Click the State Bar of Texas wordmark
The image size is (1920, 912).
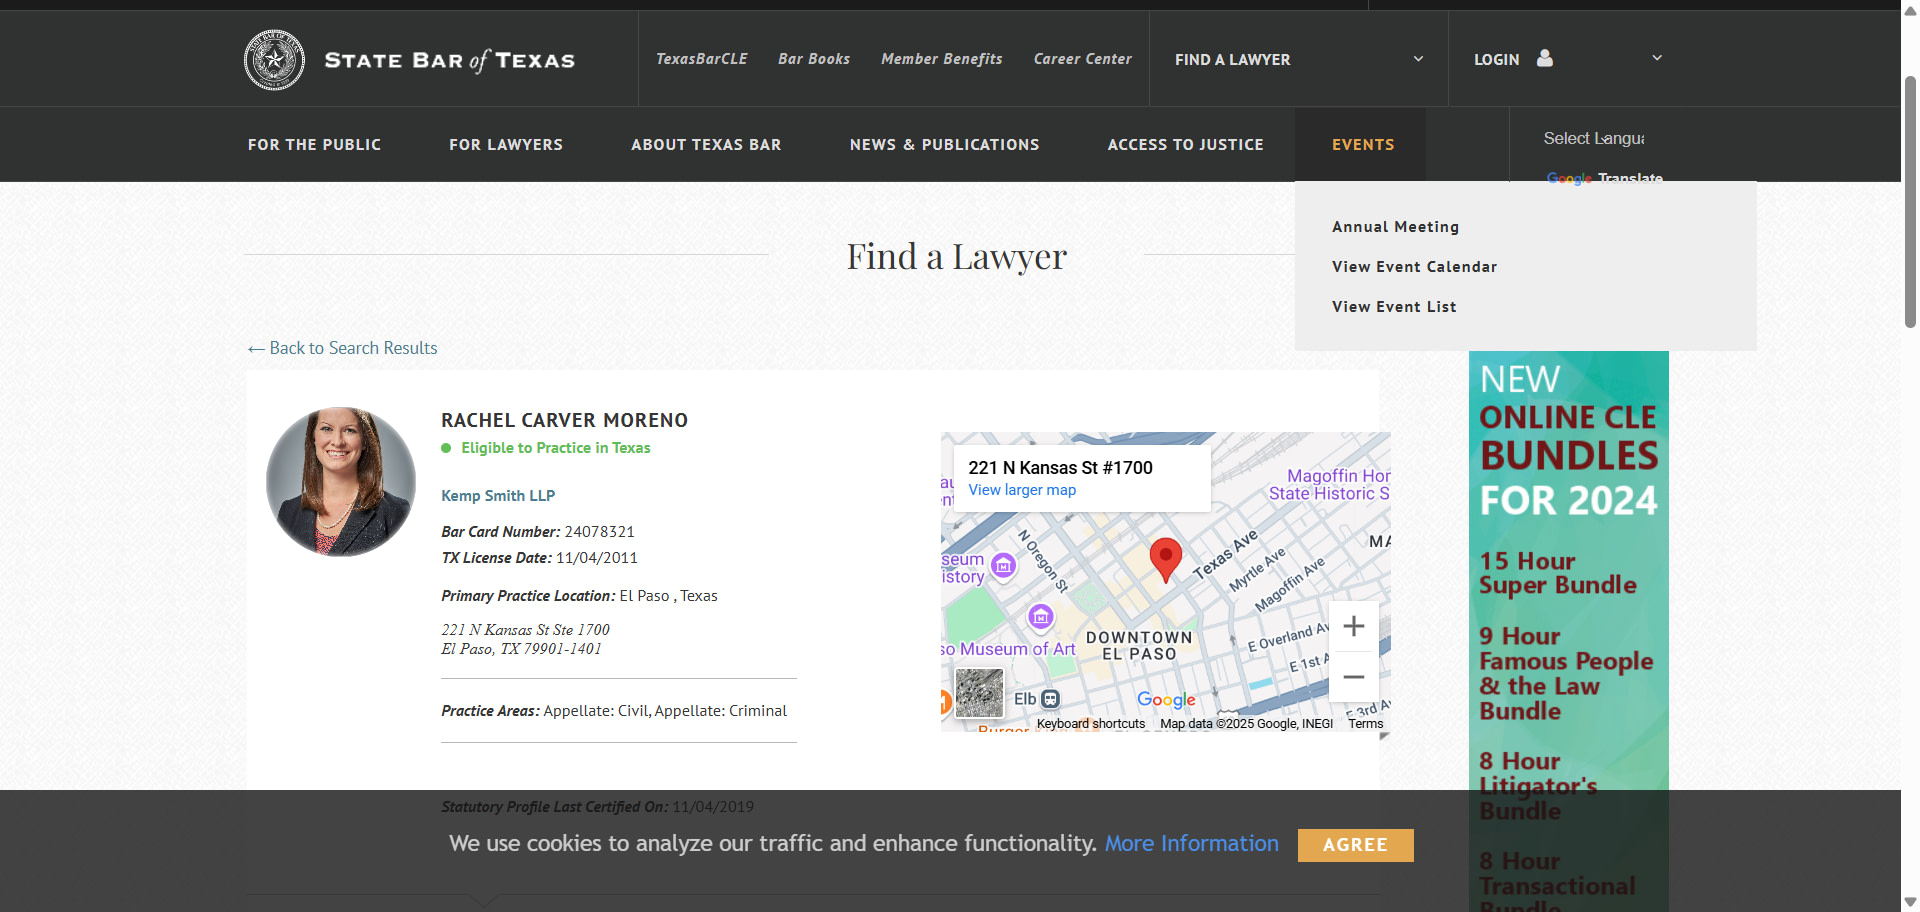point(450,61)
